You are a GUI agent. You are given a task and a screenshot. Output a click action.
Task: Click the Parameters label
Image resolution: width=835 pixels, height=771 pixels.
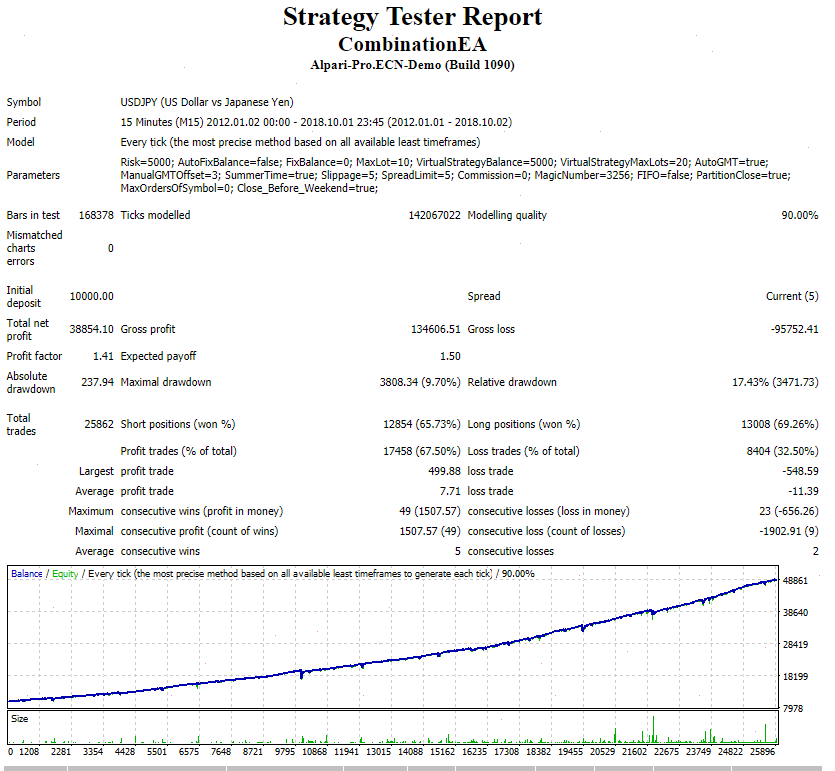(33, 175)
